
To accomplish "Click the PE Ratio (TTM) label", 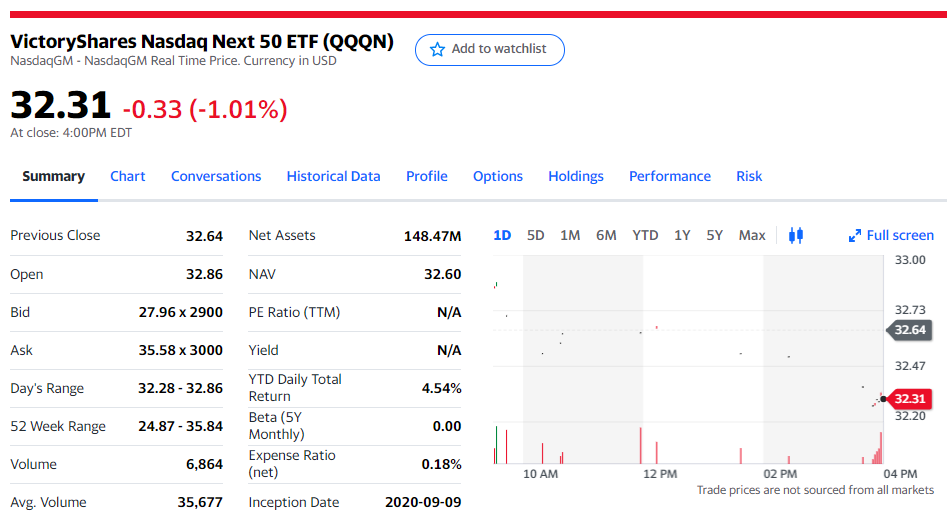I will [x=294, y=312].
